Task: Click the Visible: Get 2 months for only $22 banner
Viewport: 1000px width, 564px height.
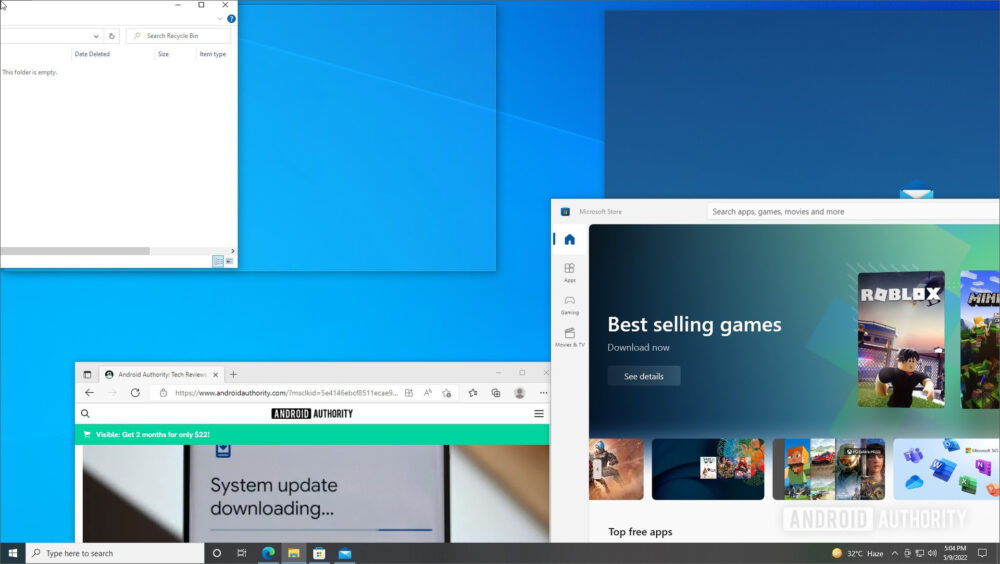Action: pos(312,434)
